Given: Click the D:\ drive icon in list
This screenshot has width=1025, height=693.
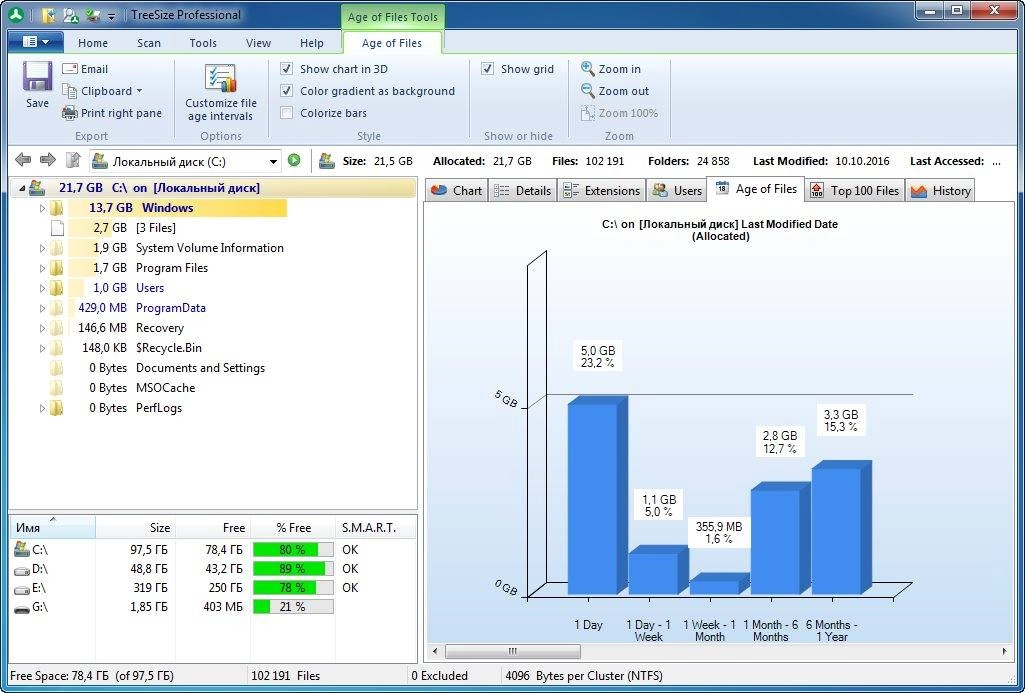Looking at the screenshot, I should click(22, 570).
